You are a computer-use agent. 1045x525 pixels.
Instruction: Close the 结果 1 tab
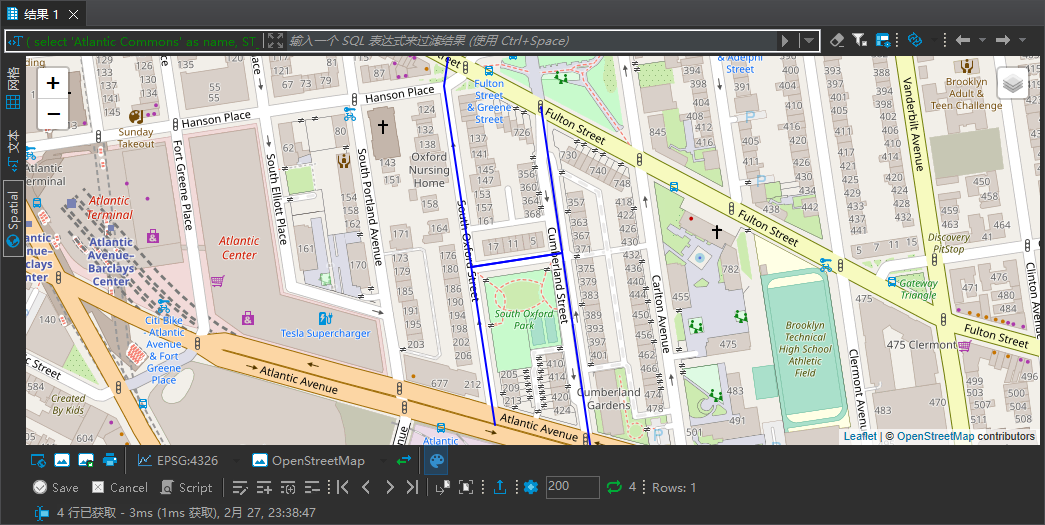click(x=73, y=15)
